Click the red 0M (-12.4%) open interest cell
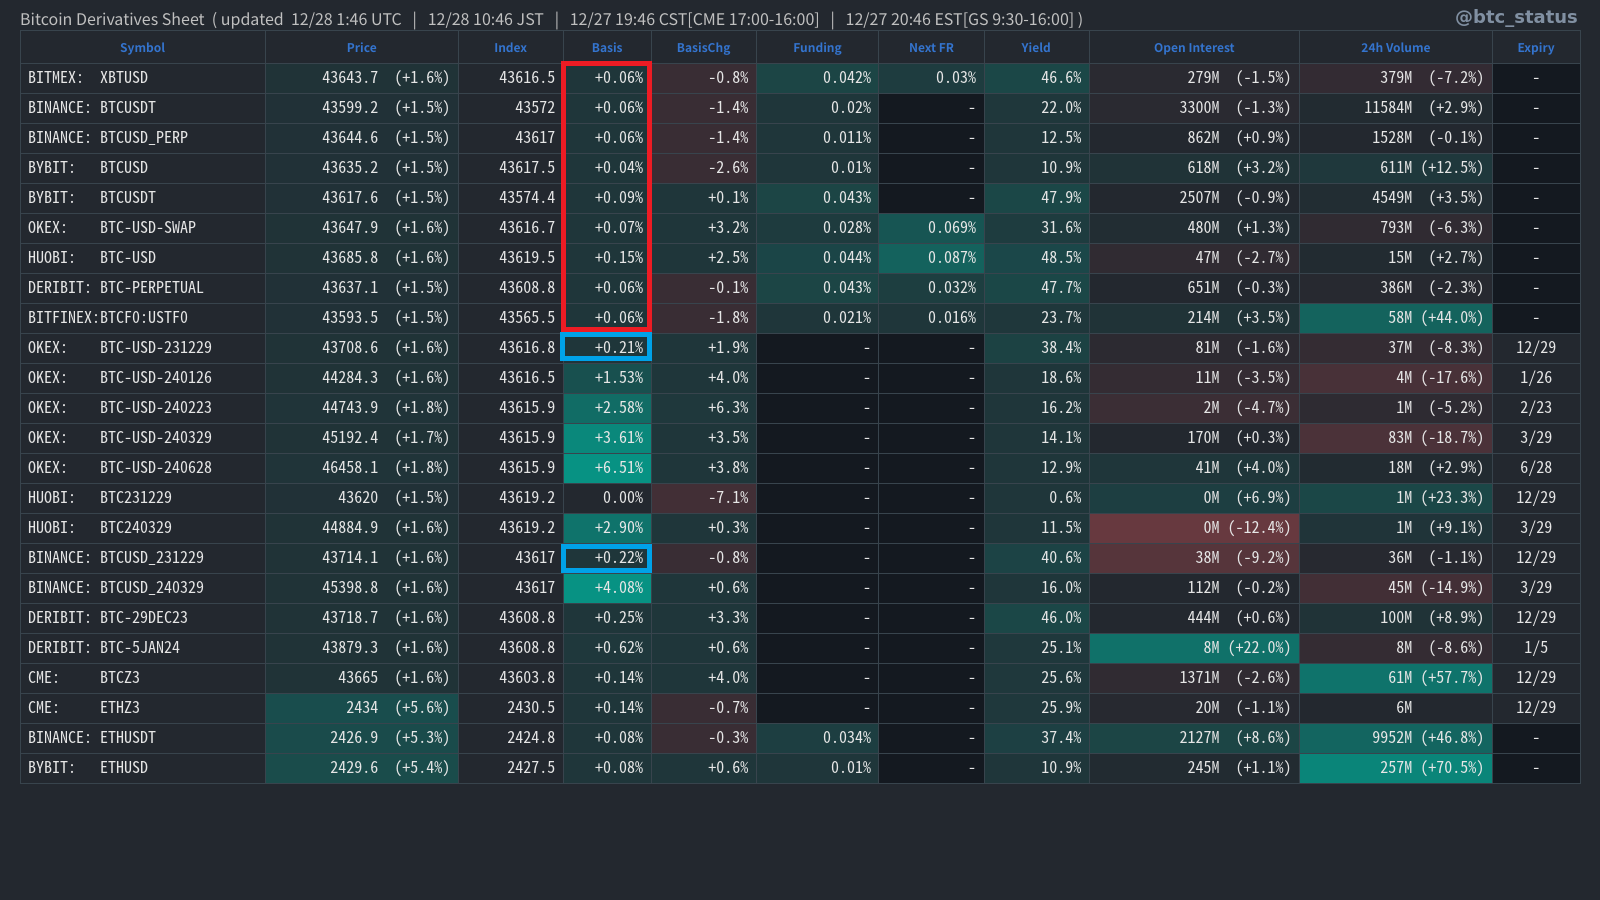Image resolution: width=1600 pixels, height=900 pixels. coord(1194,528)
